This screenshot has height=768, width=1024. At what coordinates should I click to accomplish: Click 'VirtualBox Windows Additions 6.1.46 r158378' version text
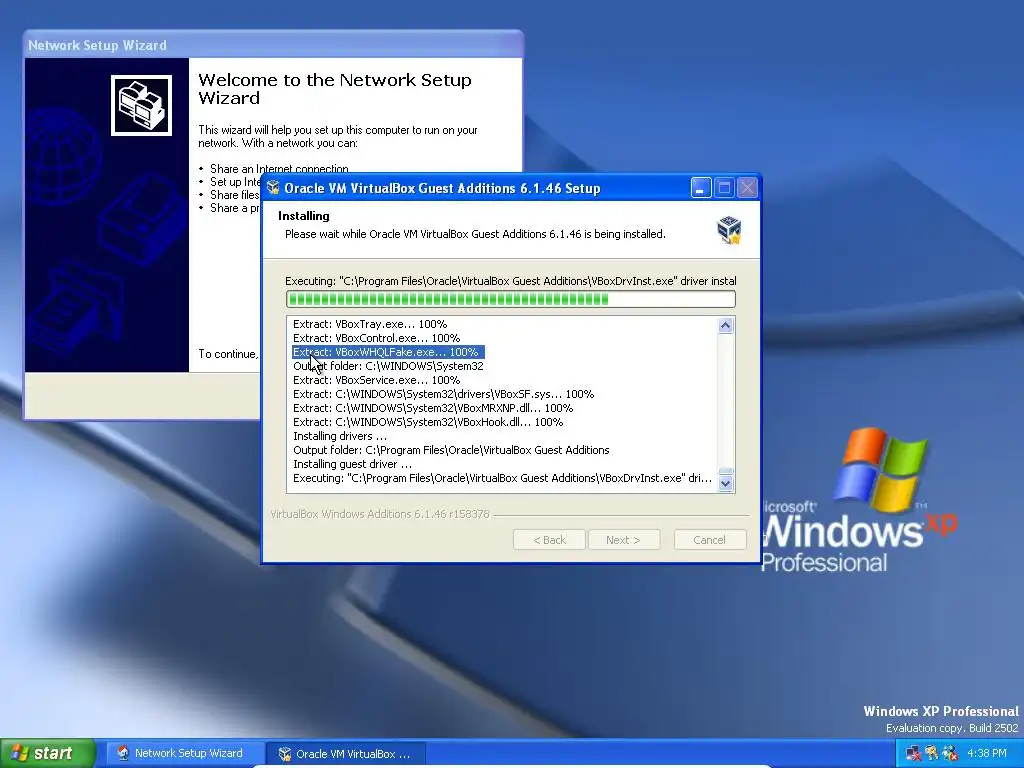[379, 514]
